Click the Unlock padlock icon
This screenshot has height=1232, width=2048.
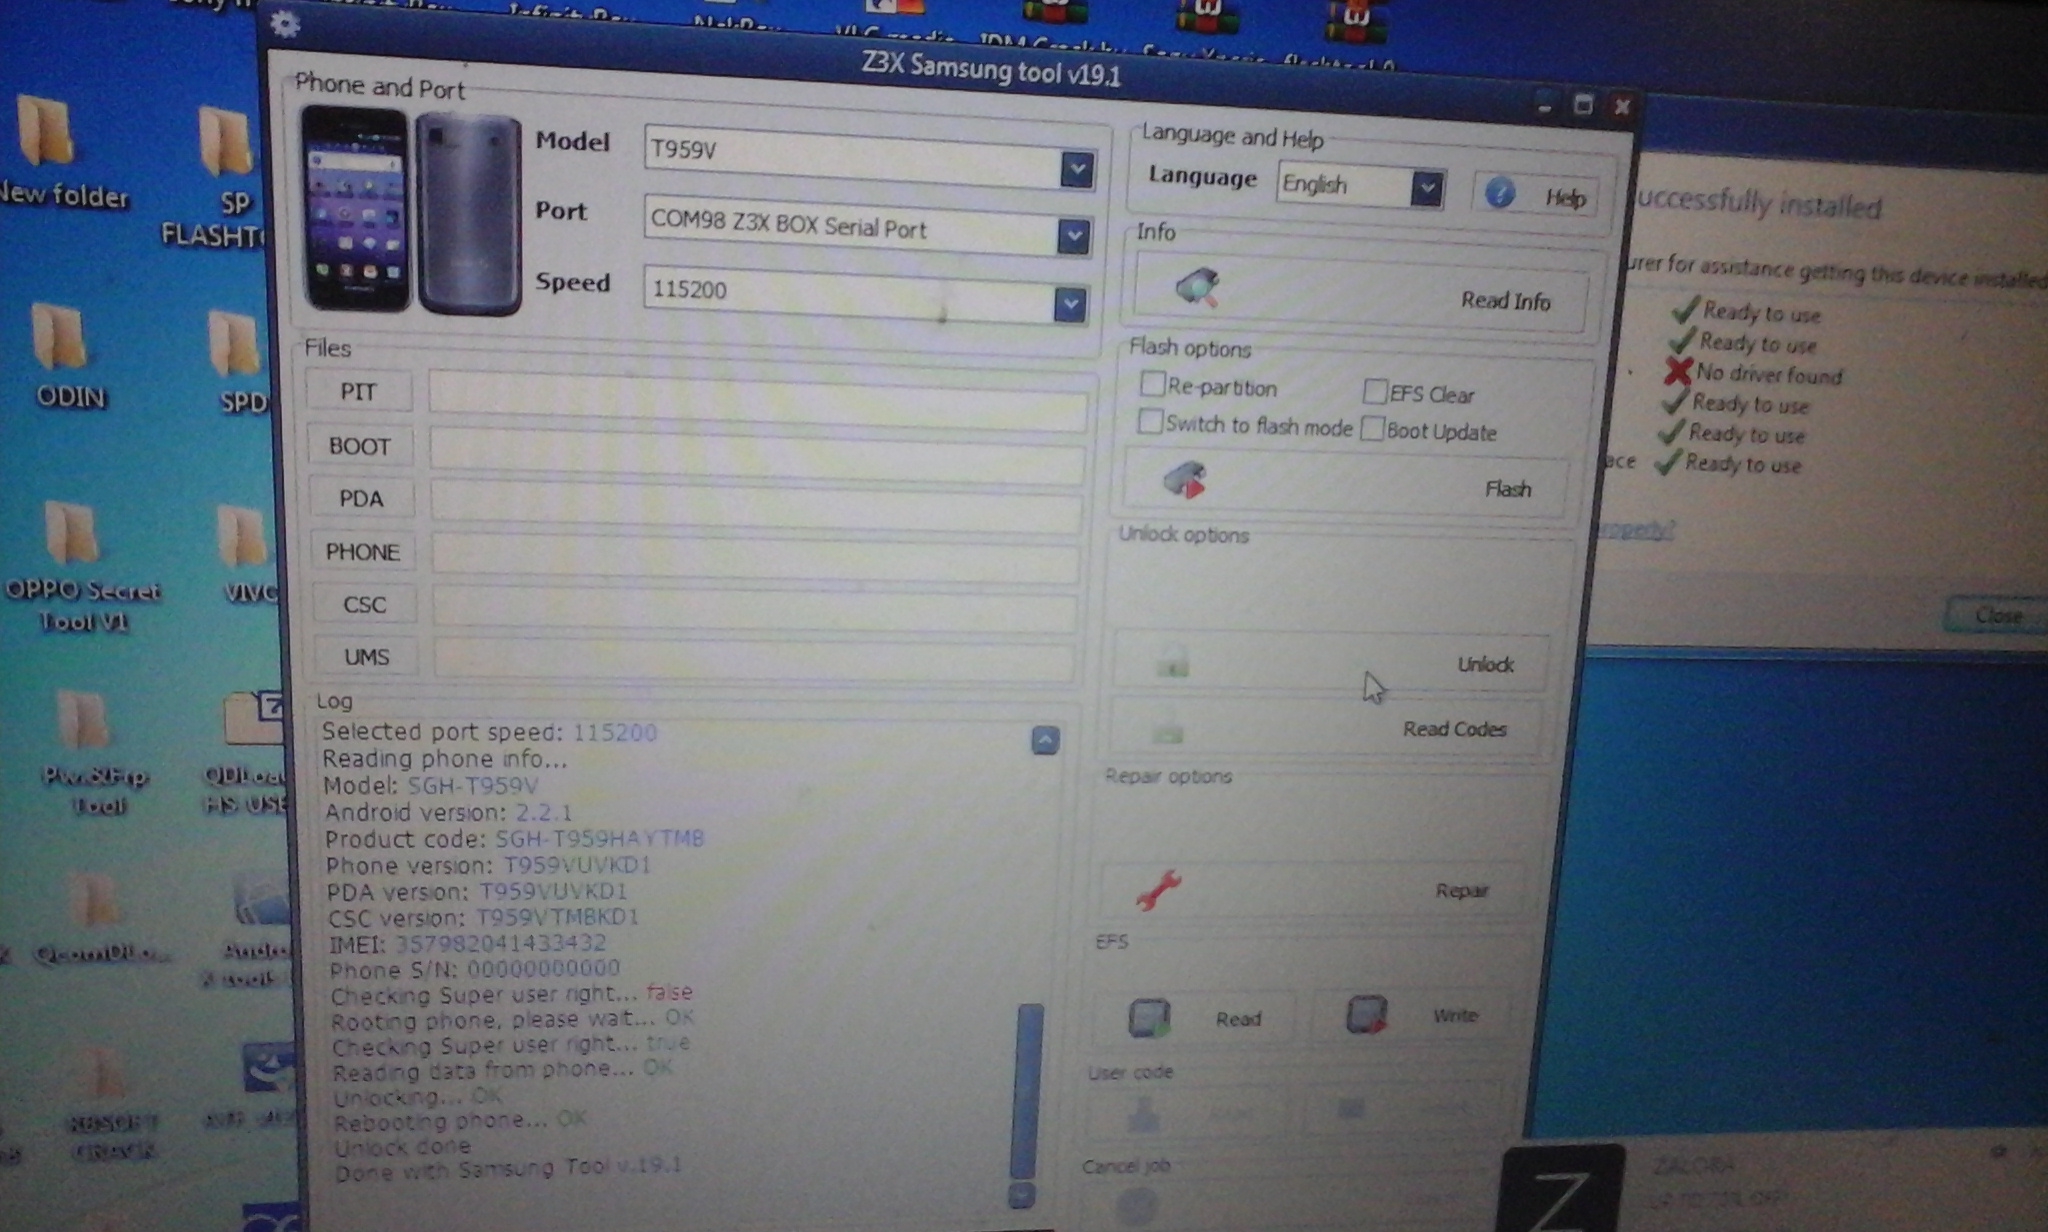[1172, 662]
